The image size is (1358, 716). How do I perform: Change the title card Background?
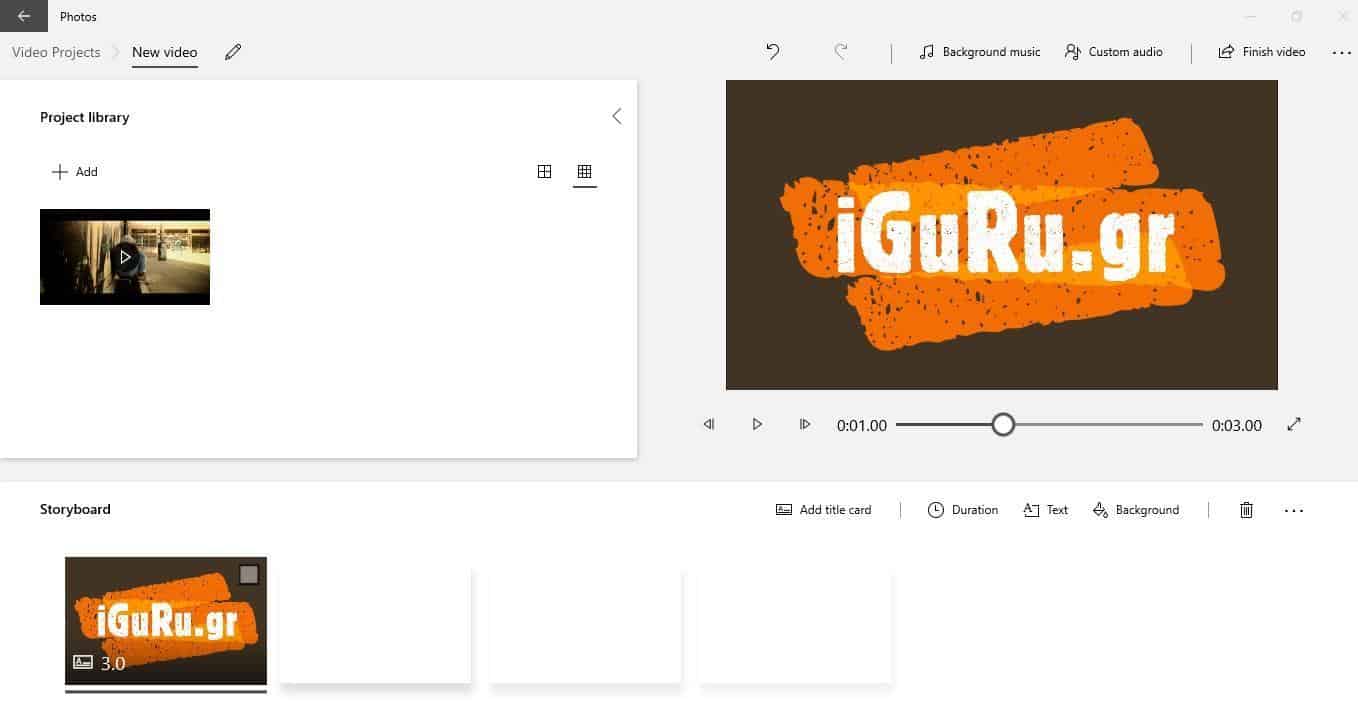coord(1136,510)
